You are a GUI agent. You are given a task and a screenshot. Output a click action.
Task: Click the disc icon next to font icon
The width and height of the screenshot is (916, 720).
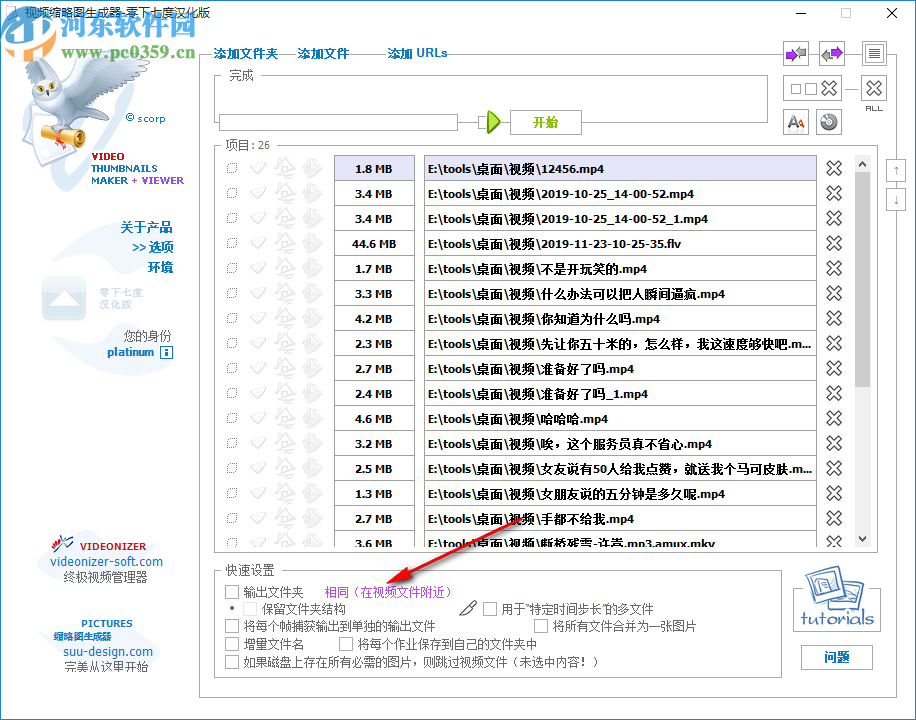pyautogui.click(x=829, y=122)
